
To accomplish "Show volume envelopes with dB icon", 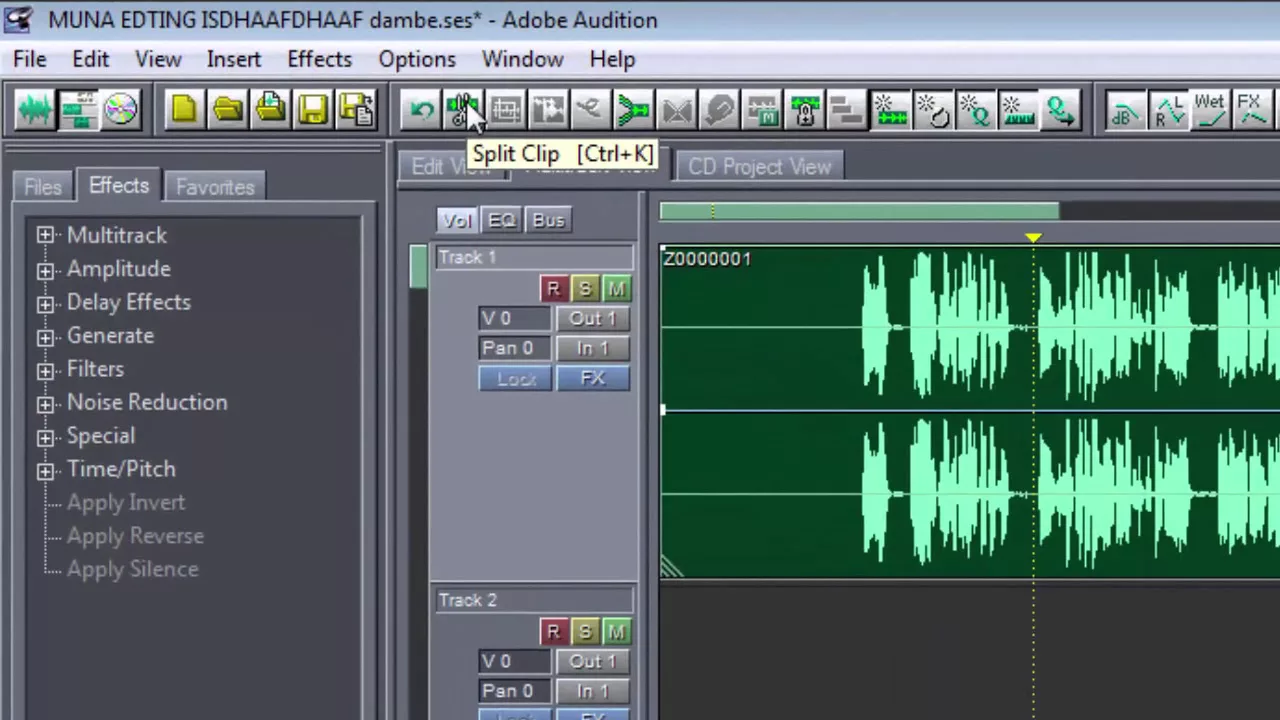I will click(1125, 110).
